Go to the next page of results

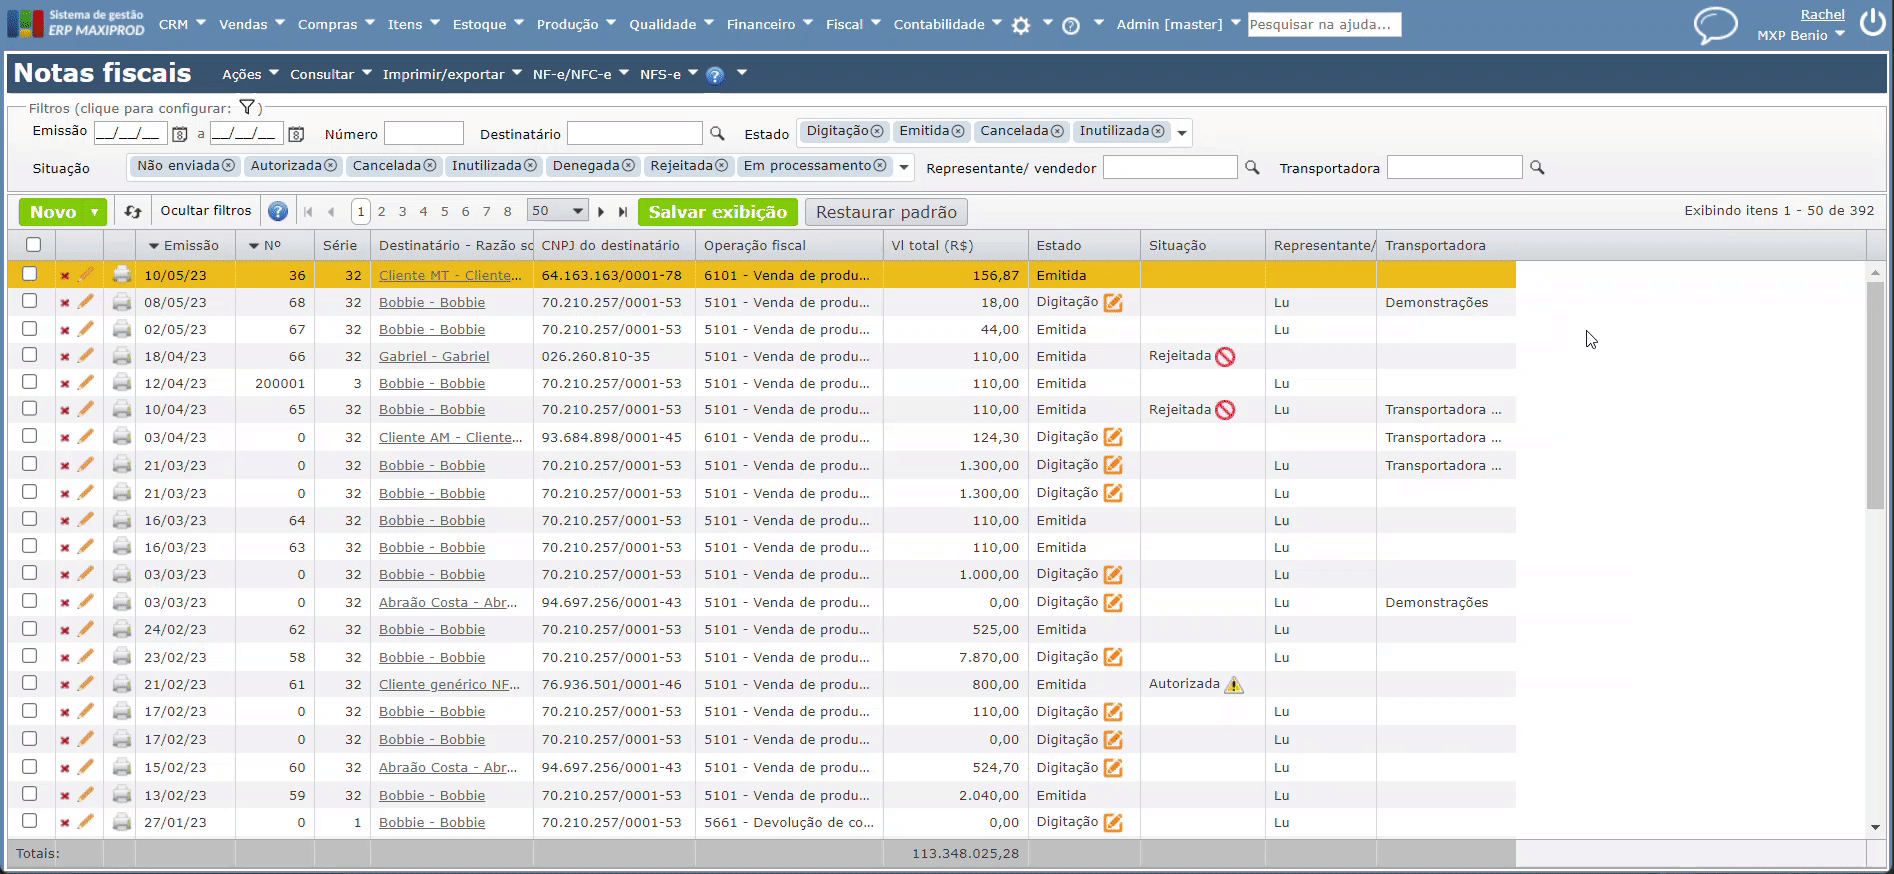(601, 212)
